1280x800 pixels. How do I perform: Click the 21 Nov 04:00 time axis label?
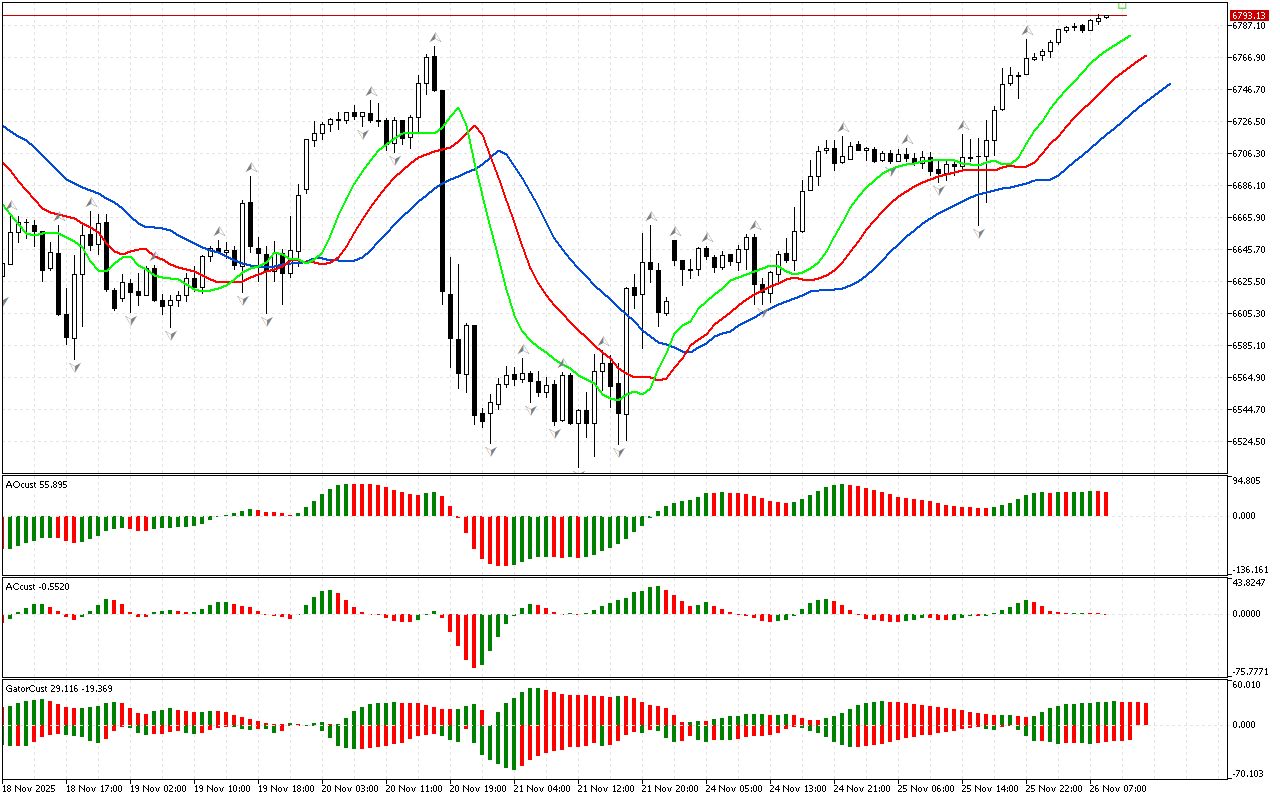point(541,788)
